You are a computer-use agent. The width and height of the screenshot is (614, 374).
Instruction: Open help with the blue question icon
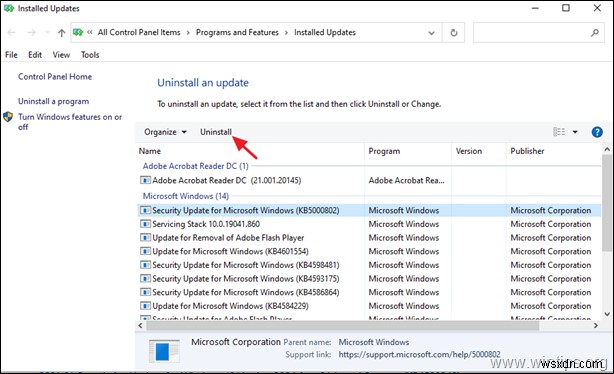click(597, 132)
